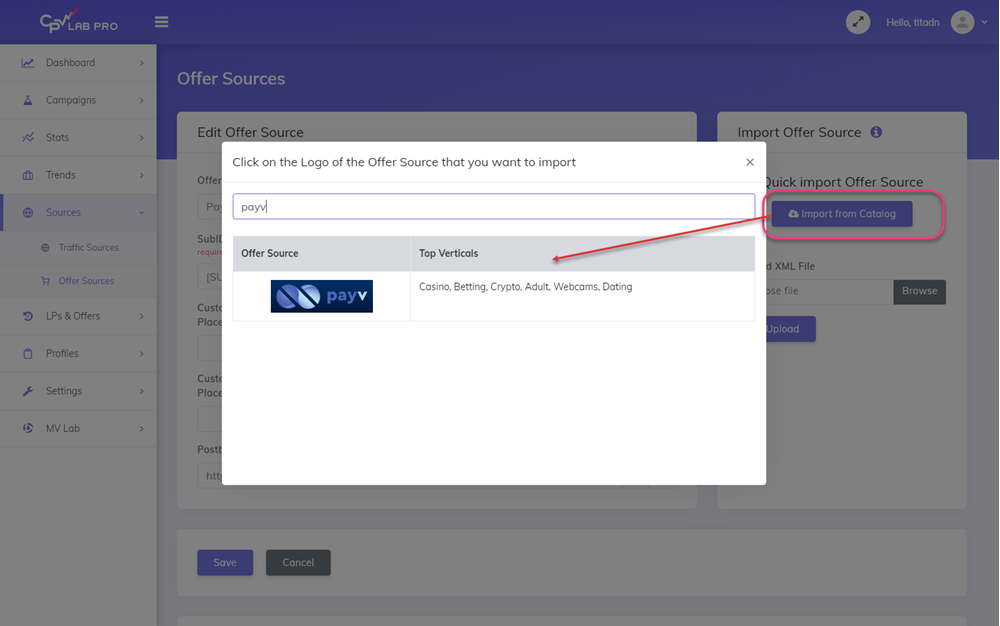Go to Offer Sources submenu
The width and height of the screenshot is (1000, 626).
click(x=86, y=281)
